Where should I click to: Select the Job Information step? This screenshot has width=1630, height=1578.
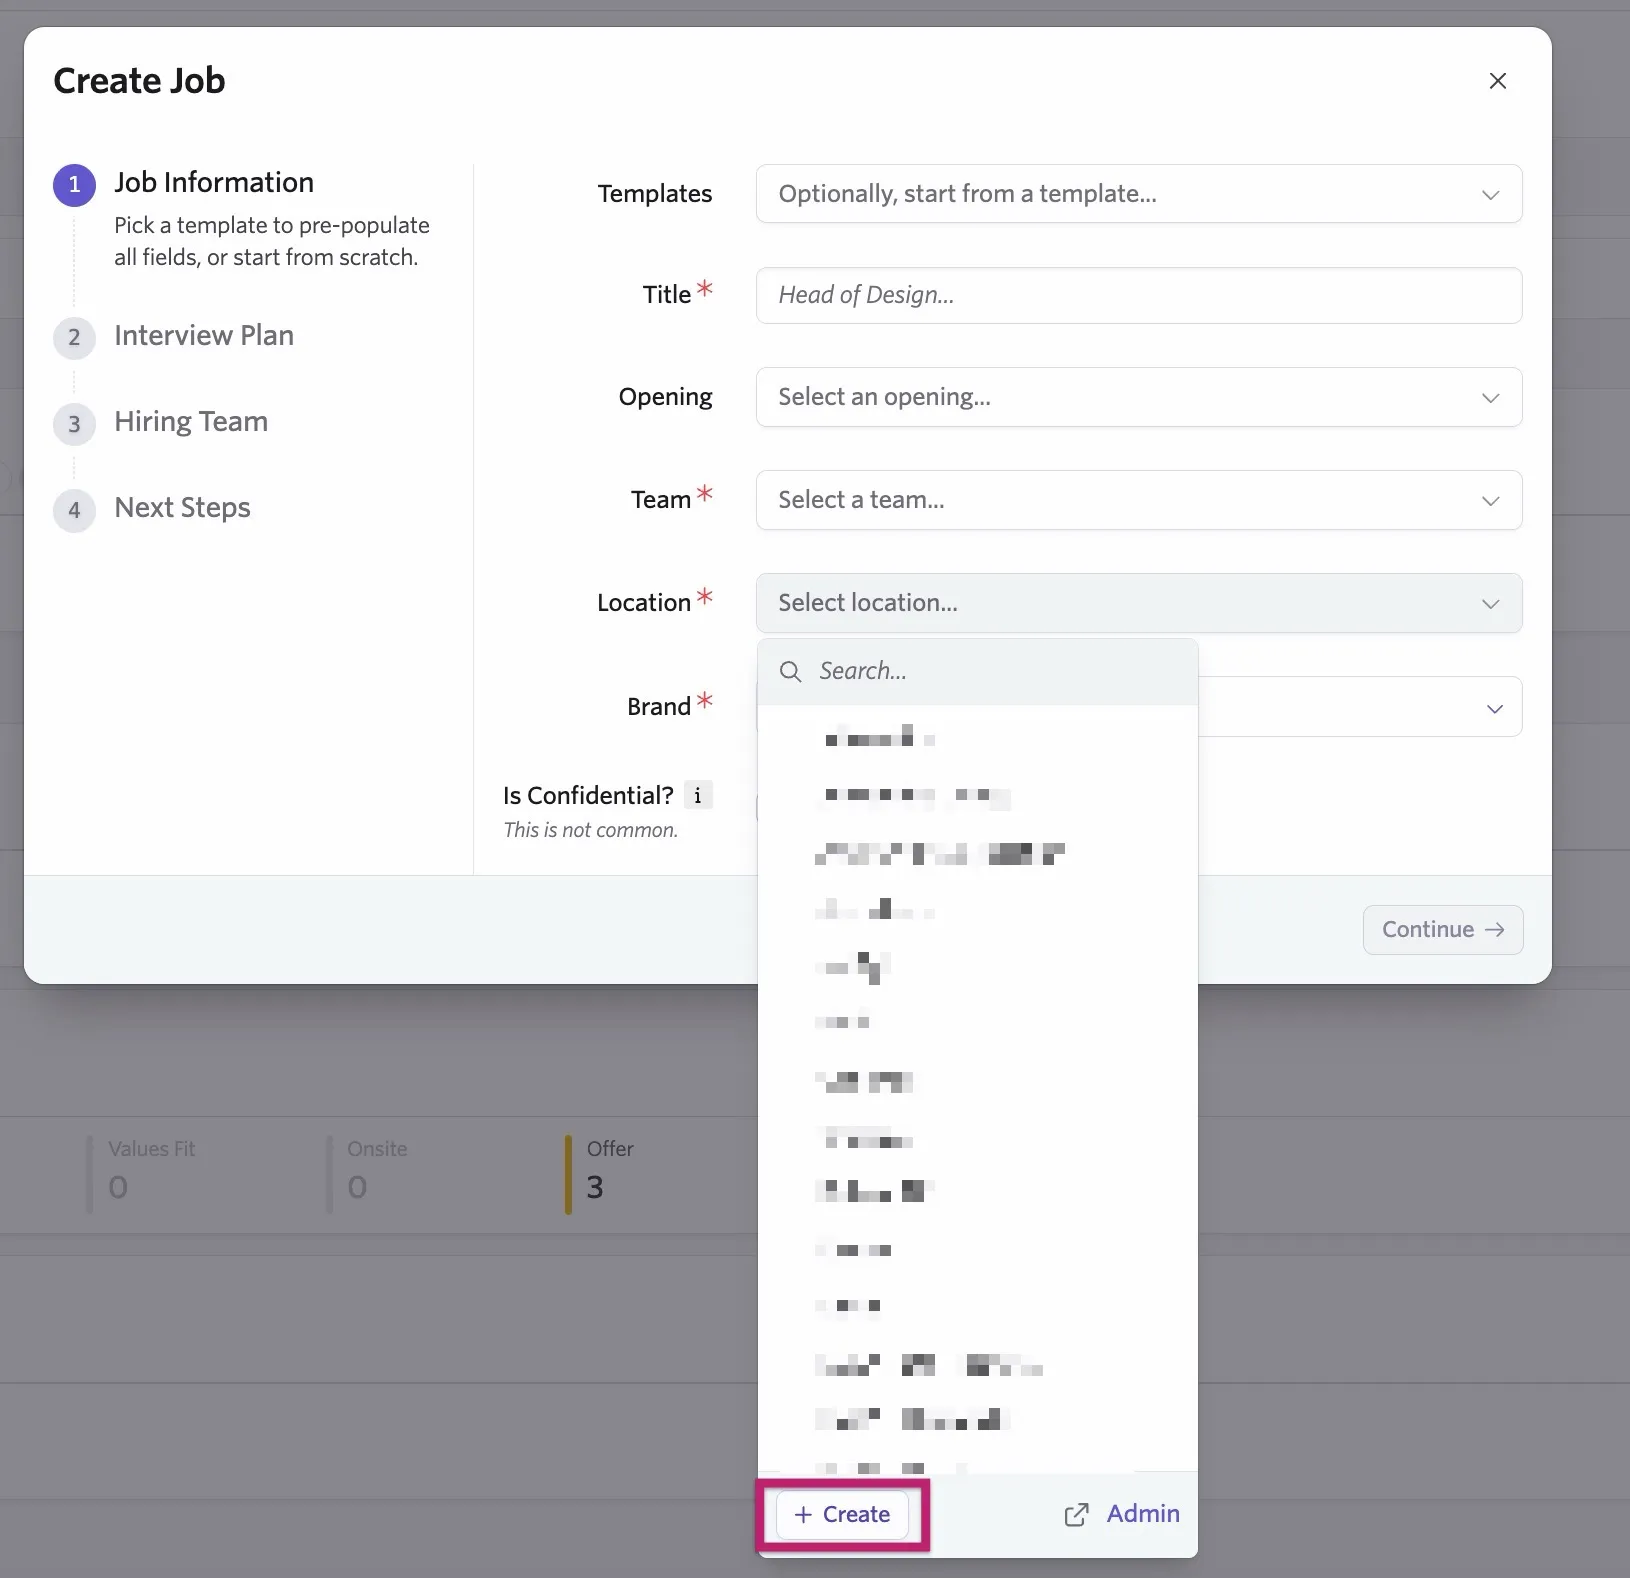214,183
